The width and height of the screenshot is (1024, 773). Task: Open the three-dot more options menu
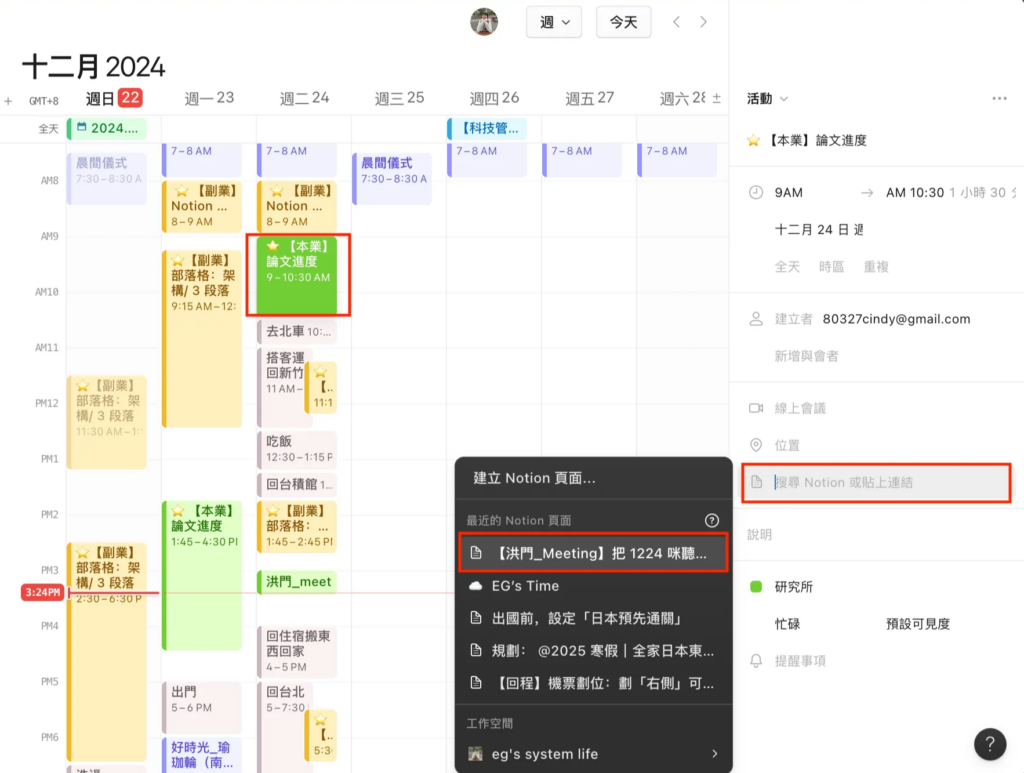pyautogui.click(x=999, y=98)
